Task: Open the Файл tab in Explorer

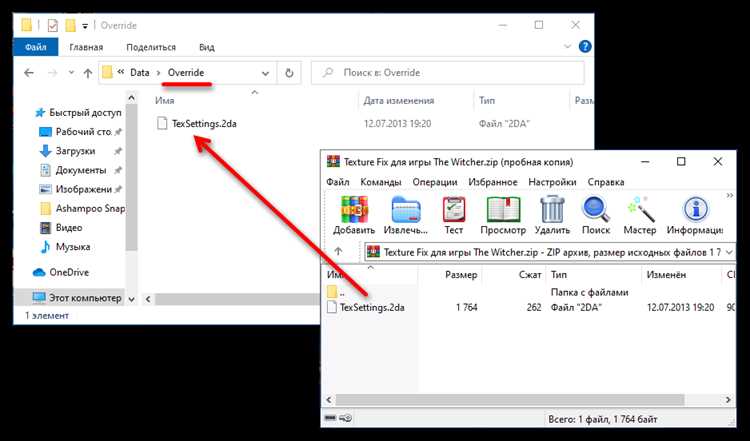Action: pyautogui.click(x=35, y=47)
